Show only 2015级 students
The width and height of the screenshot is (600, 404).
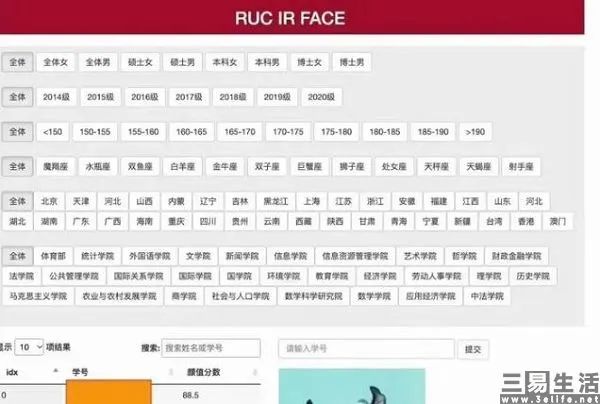click(x=100, y=97)
